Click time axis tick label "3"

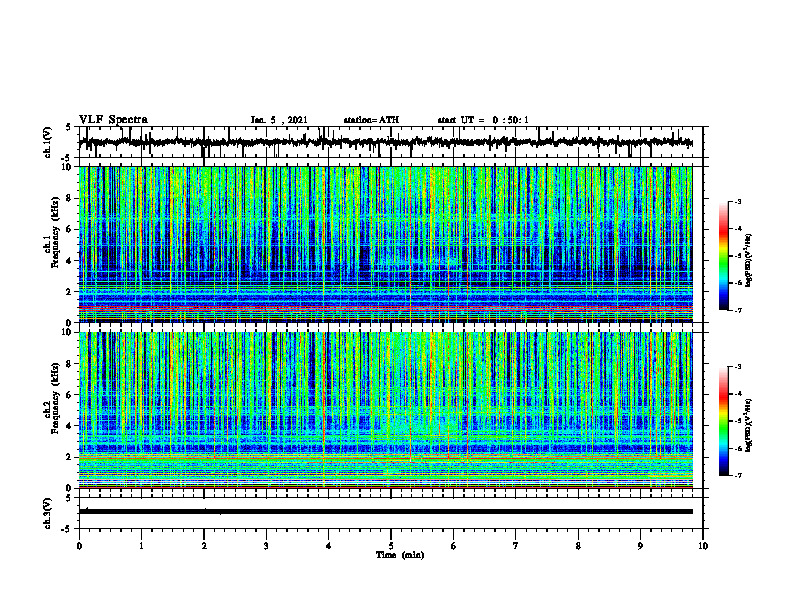[266, 546]
